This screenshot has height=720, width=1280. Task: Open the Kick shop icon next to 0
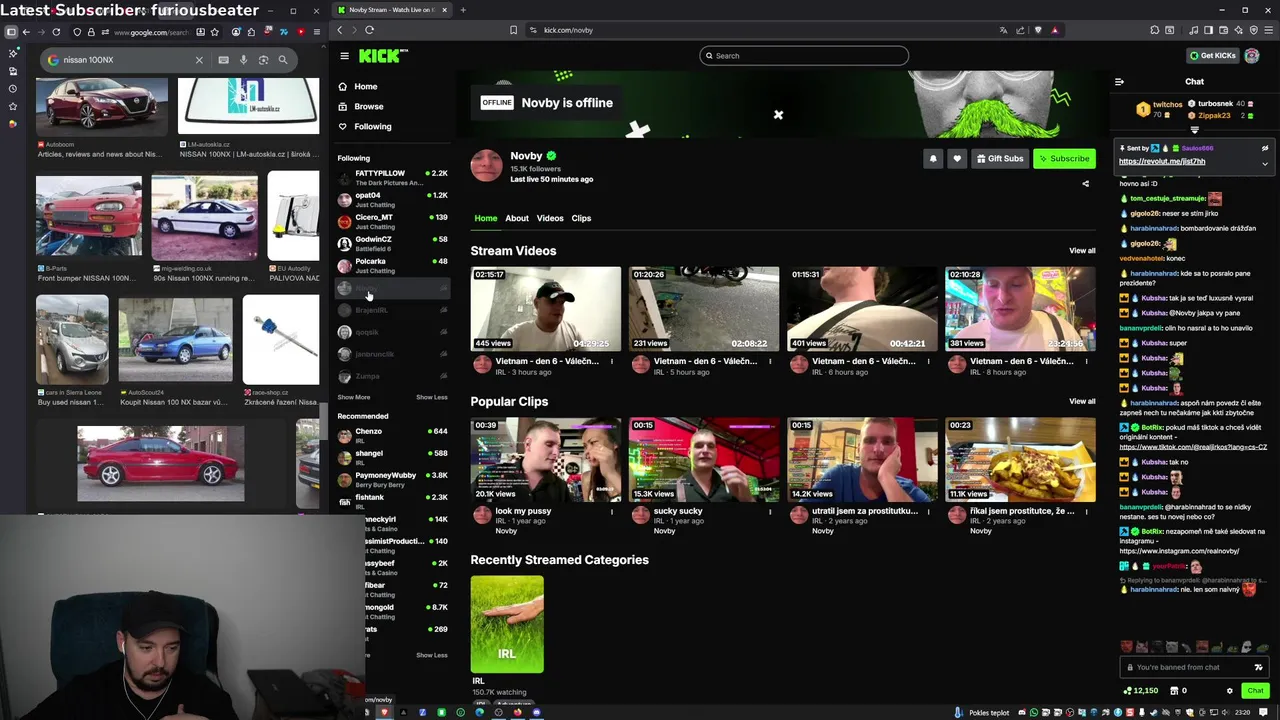[x=1173, y=690]
